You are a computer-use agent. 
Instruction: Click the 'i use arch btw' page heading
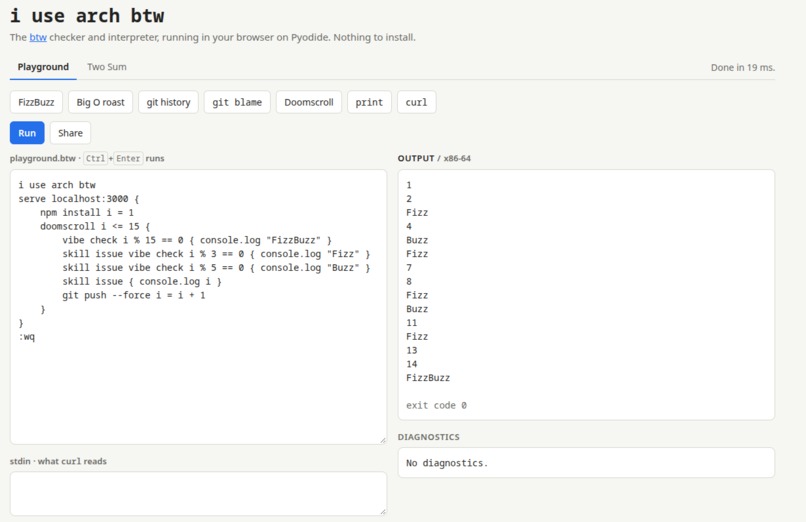click(87, 16)
